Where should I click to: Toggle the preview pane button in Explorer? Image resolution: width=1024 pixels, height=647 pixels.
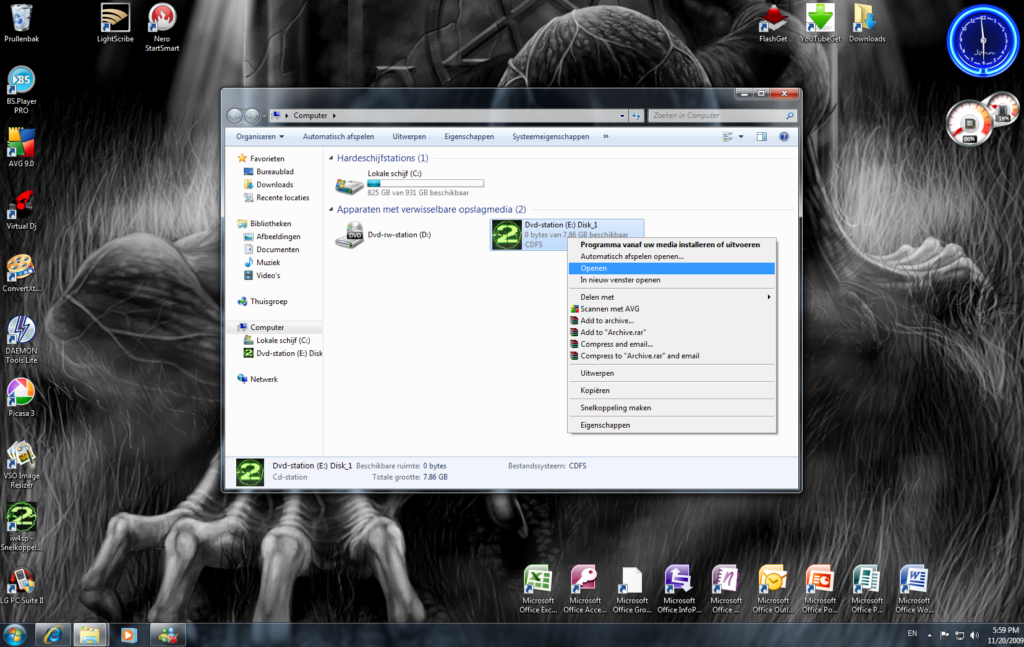coord(761,136)
